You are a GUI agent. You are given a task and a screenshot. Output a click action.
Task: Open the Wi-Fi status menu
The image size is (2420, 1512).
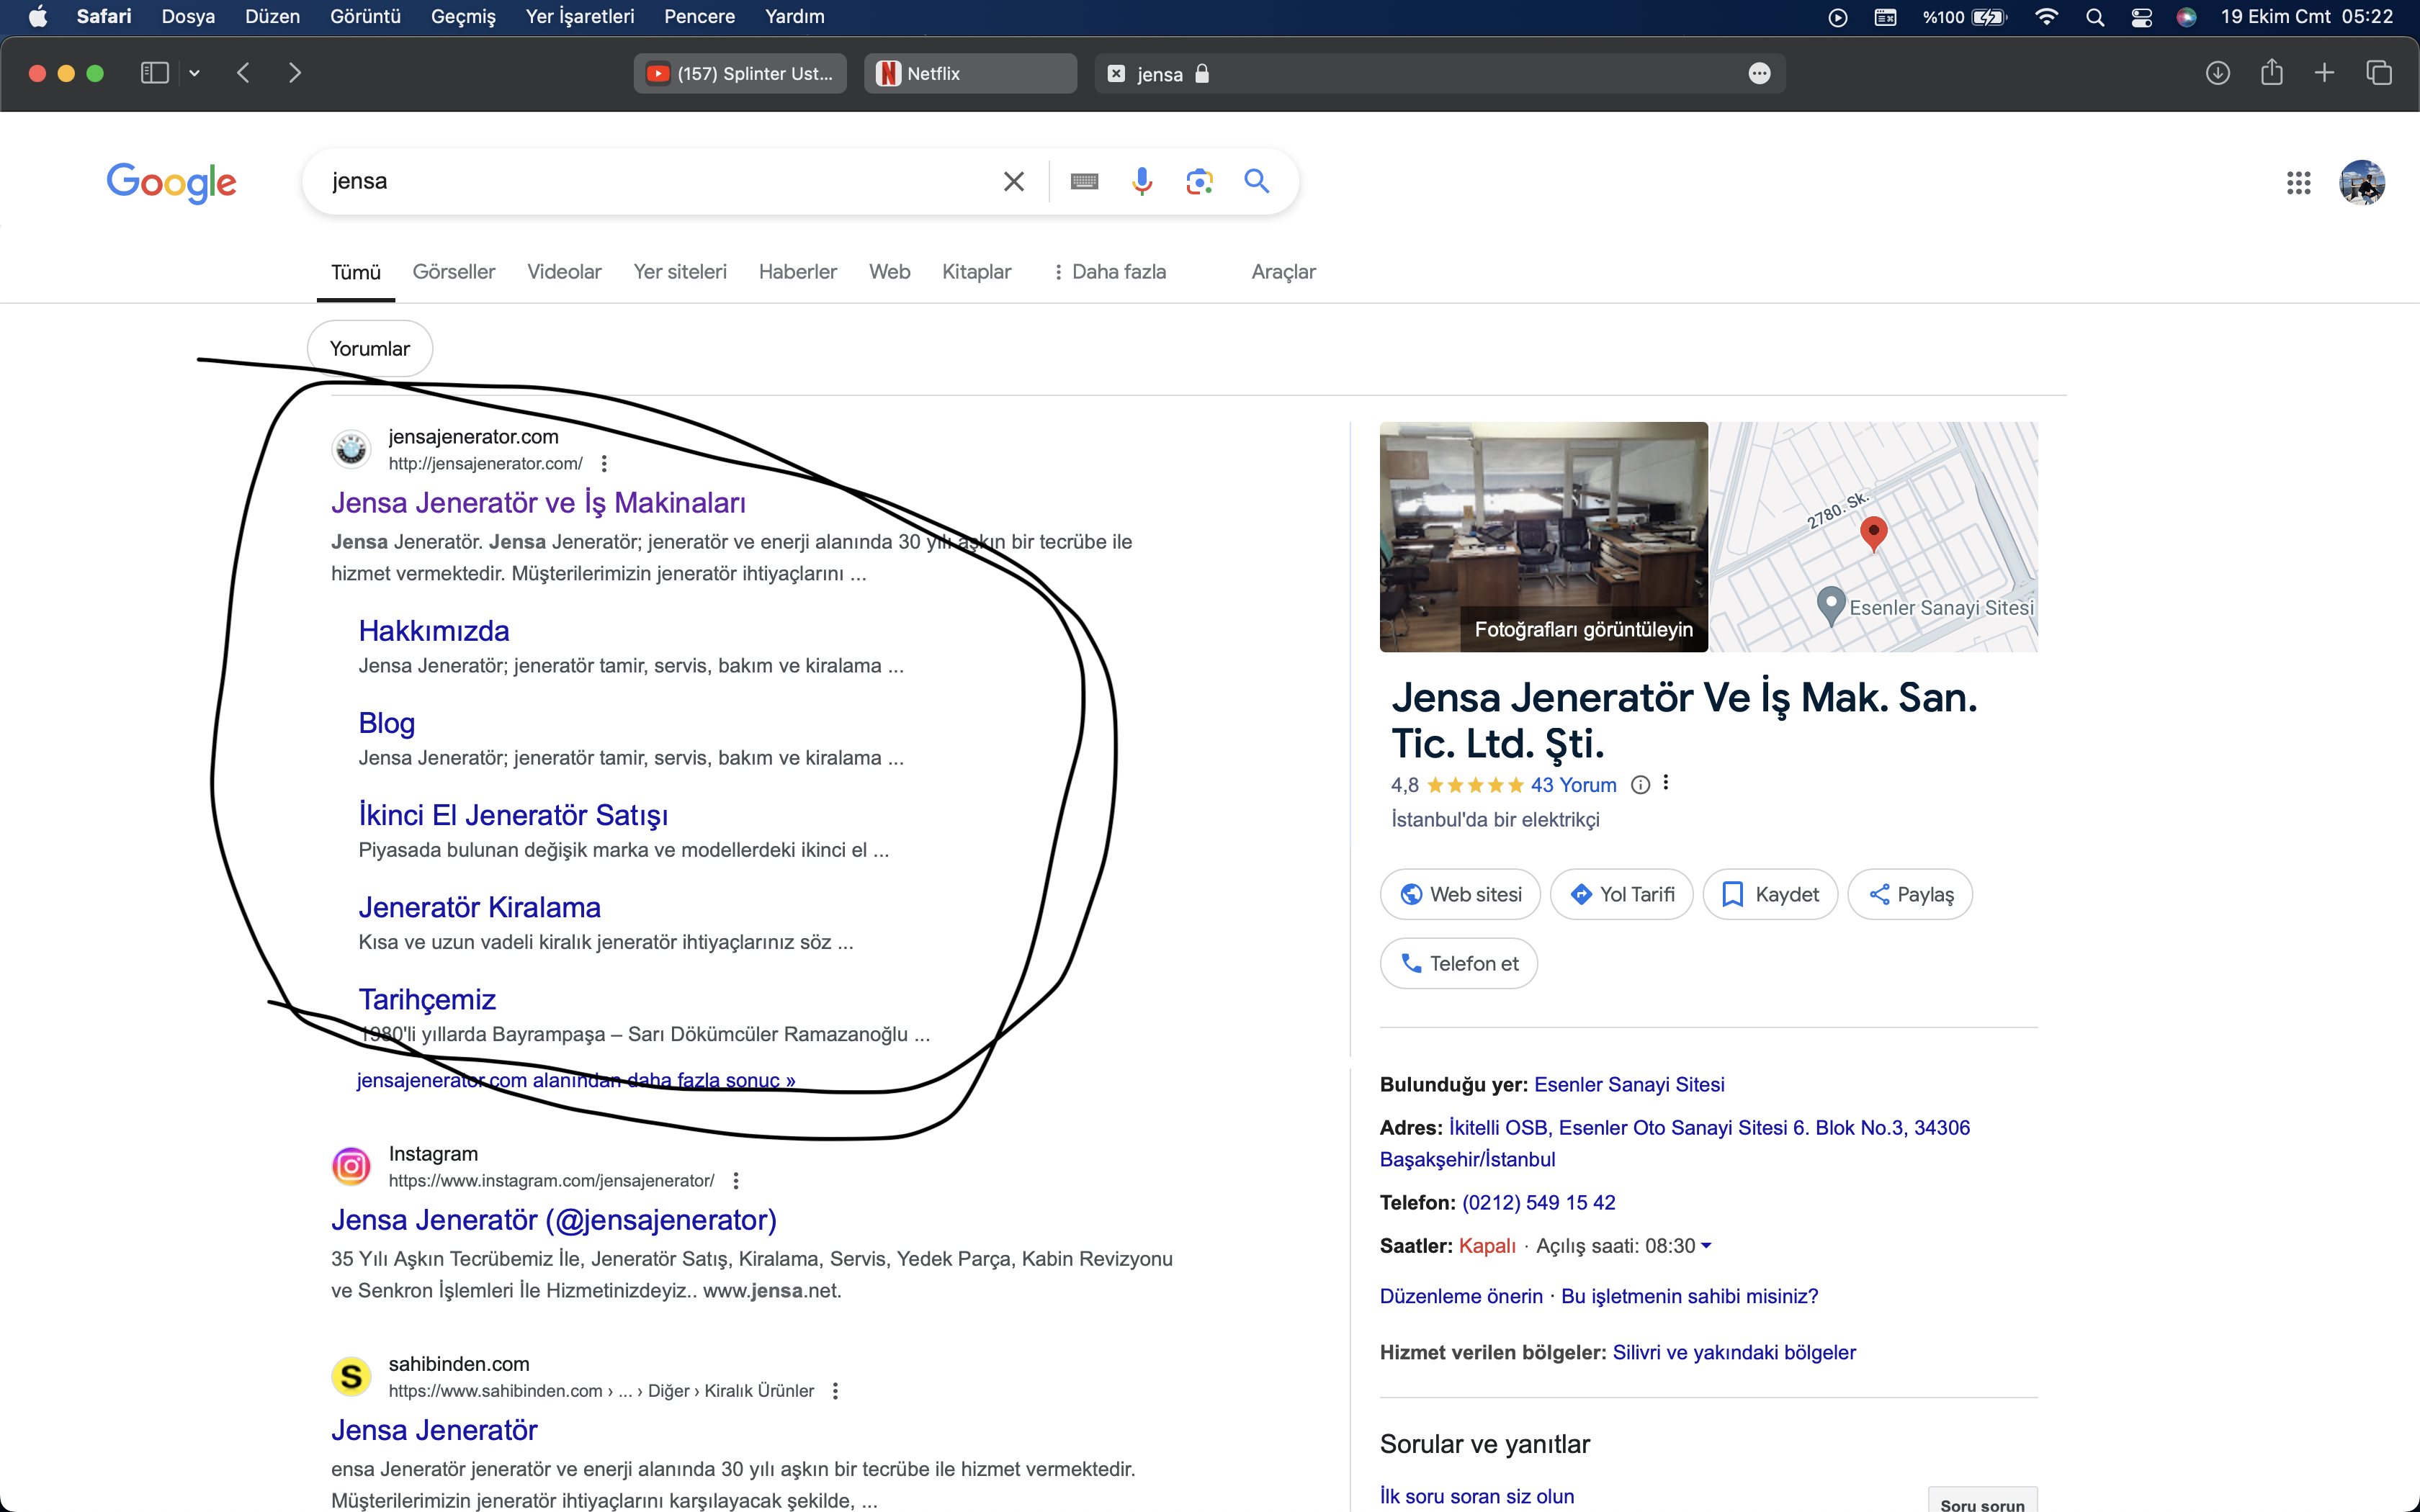pos(2047,17)
